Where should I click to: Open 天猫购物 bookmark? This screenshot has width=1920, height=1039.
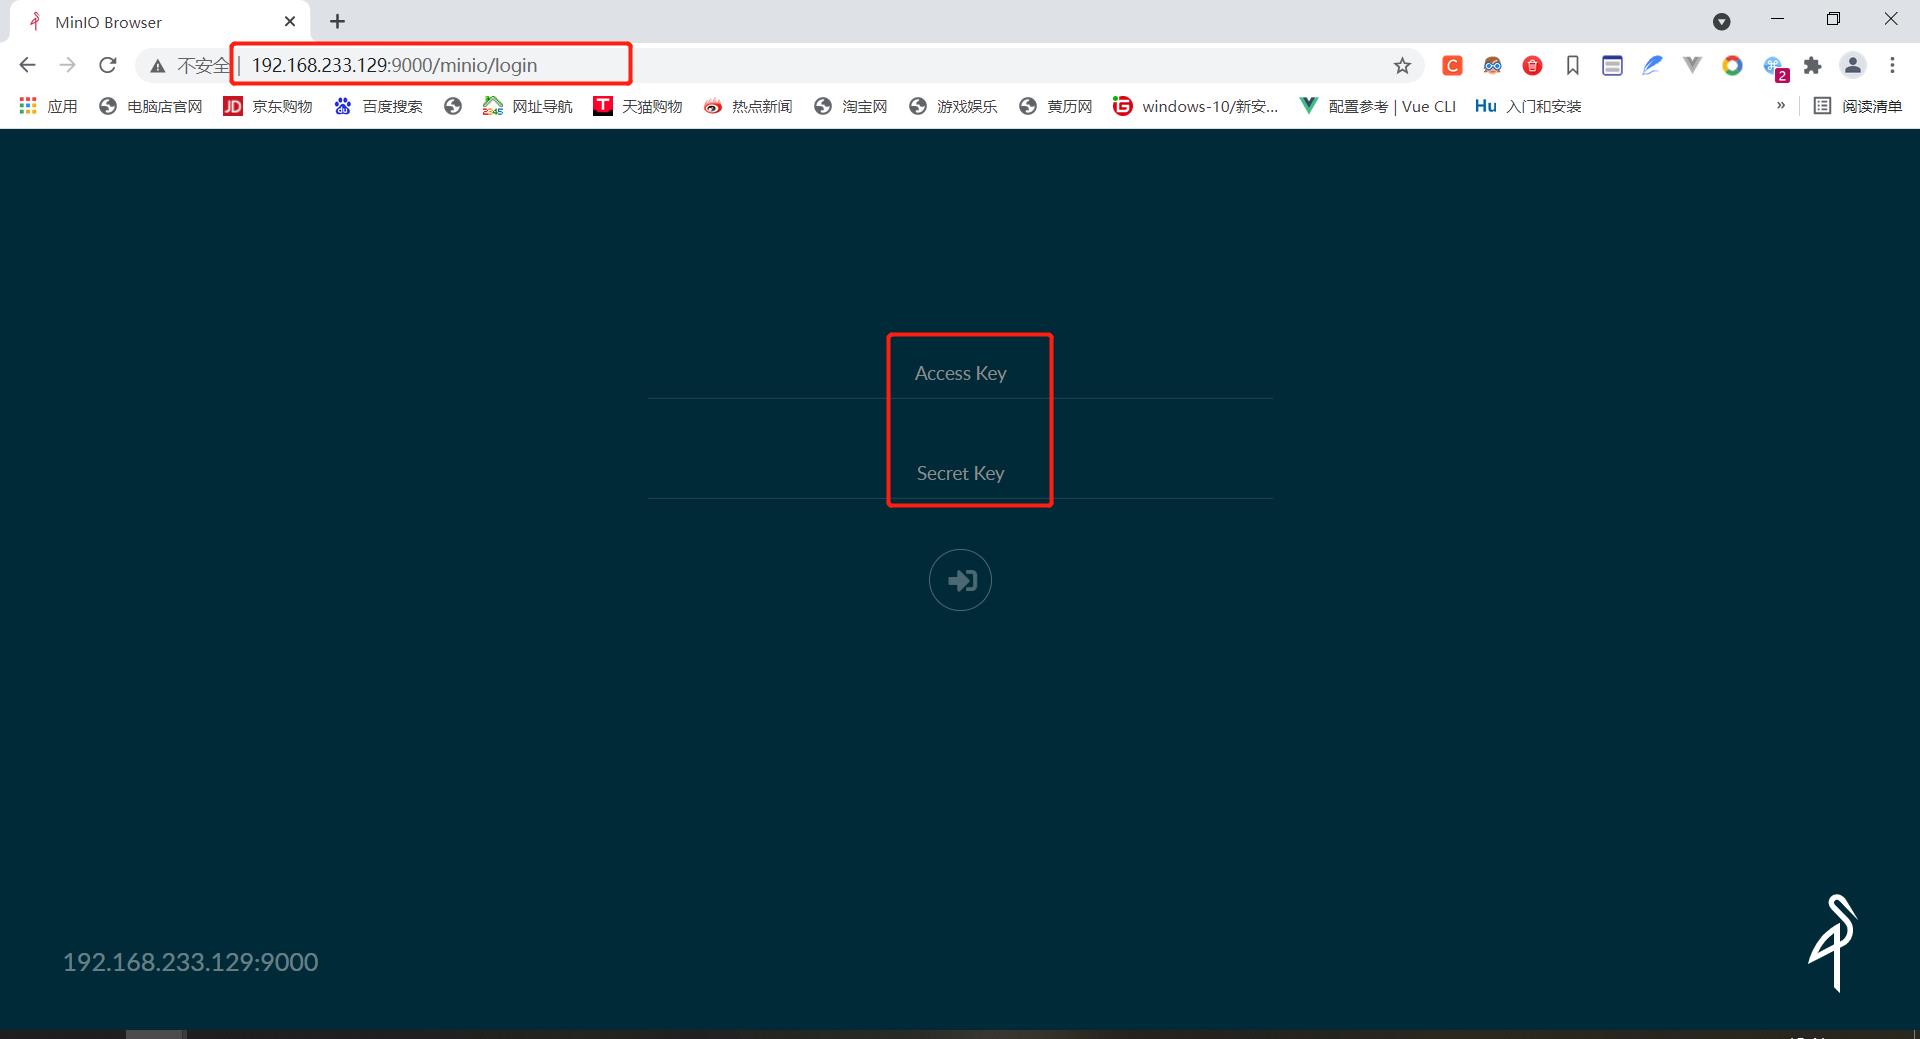click(x=638, y=106)
